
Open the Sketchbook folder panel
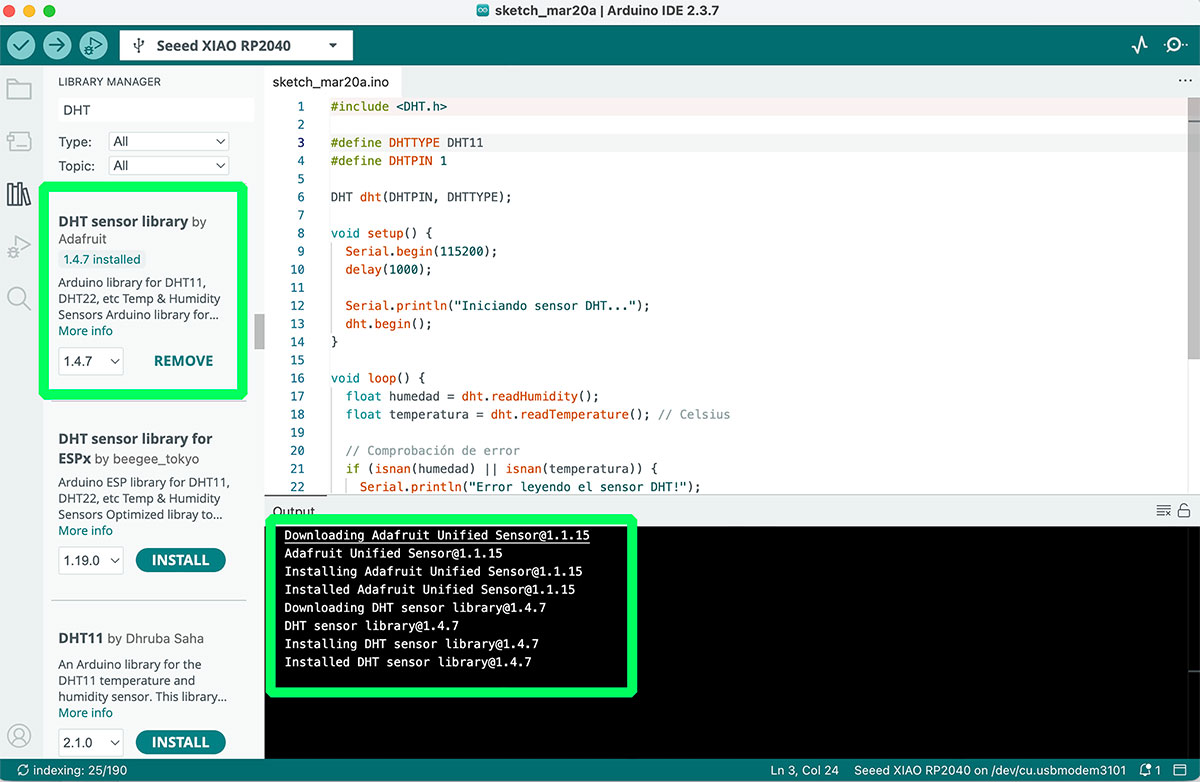19,89
